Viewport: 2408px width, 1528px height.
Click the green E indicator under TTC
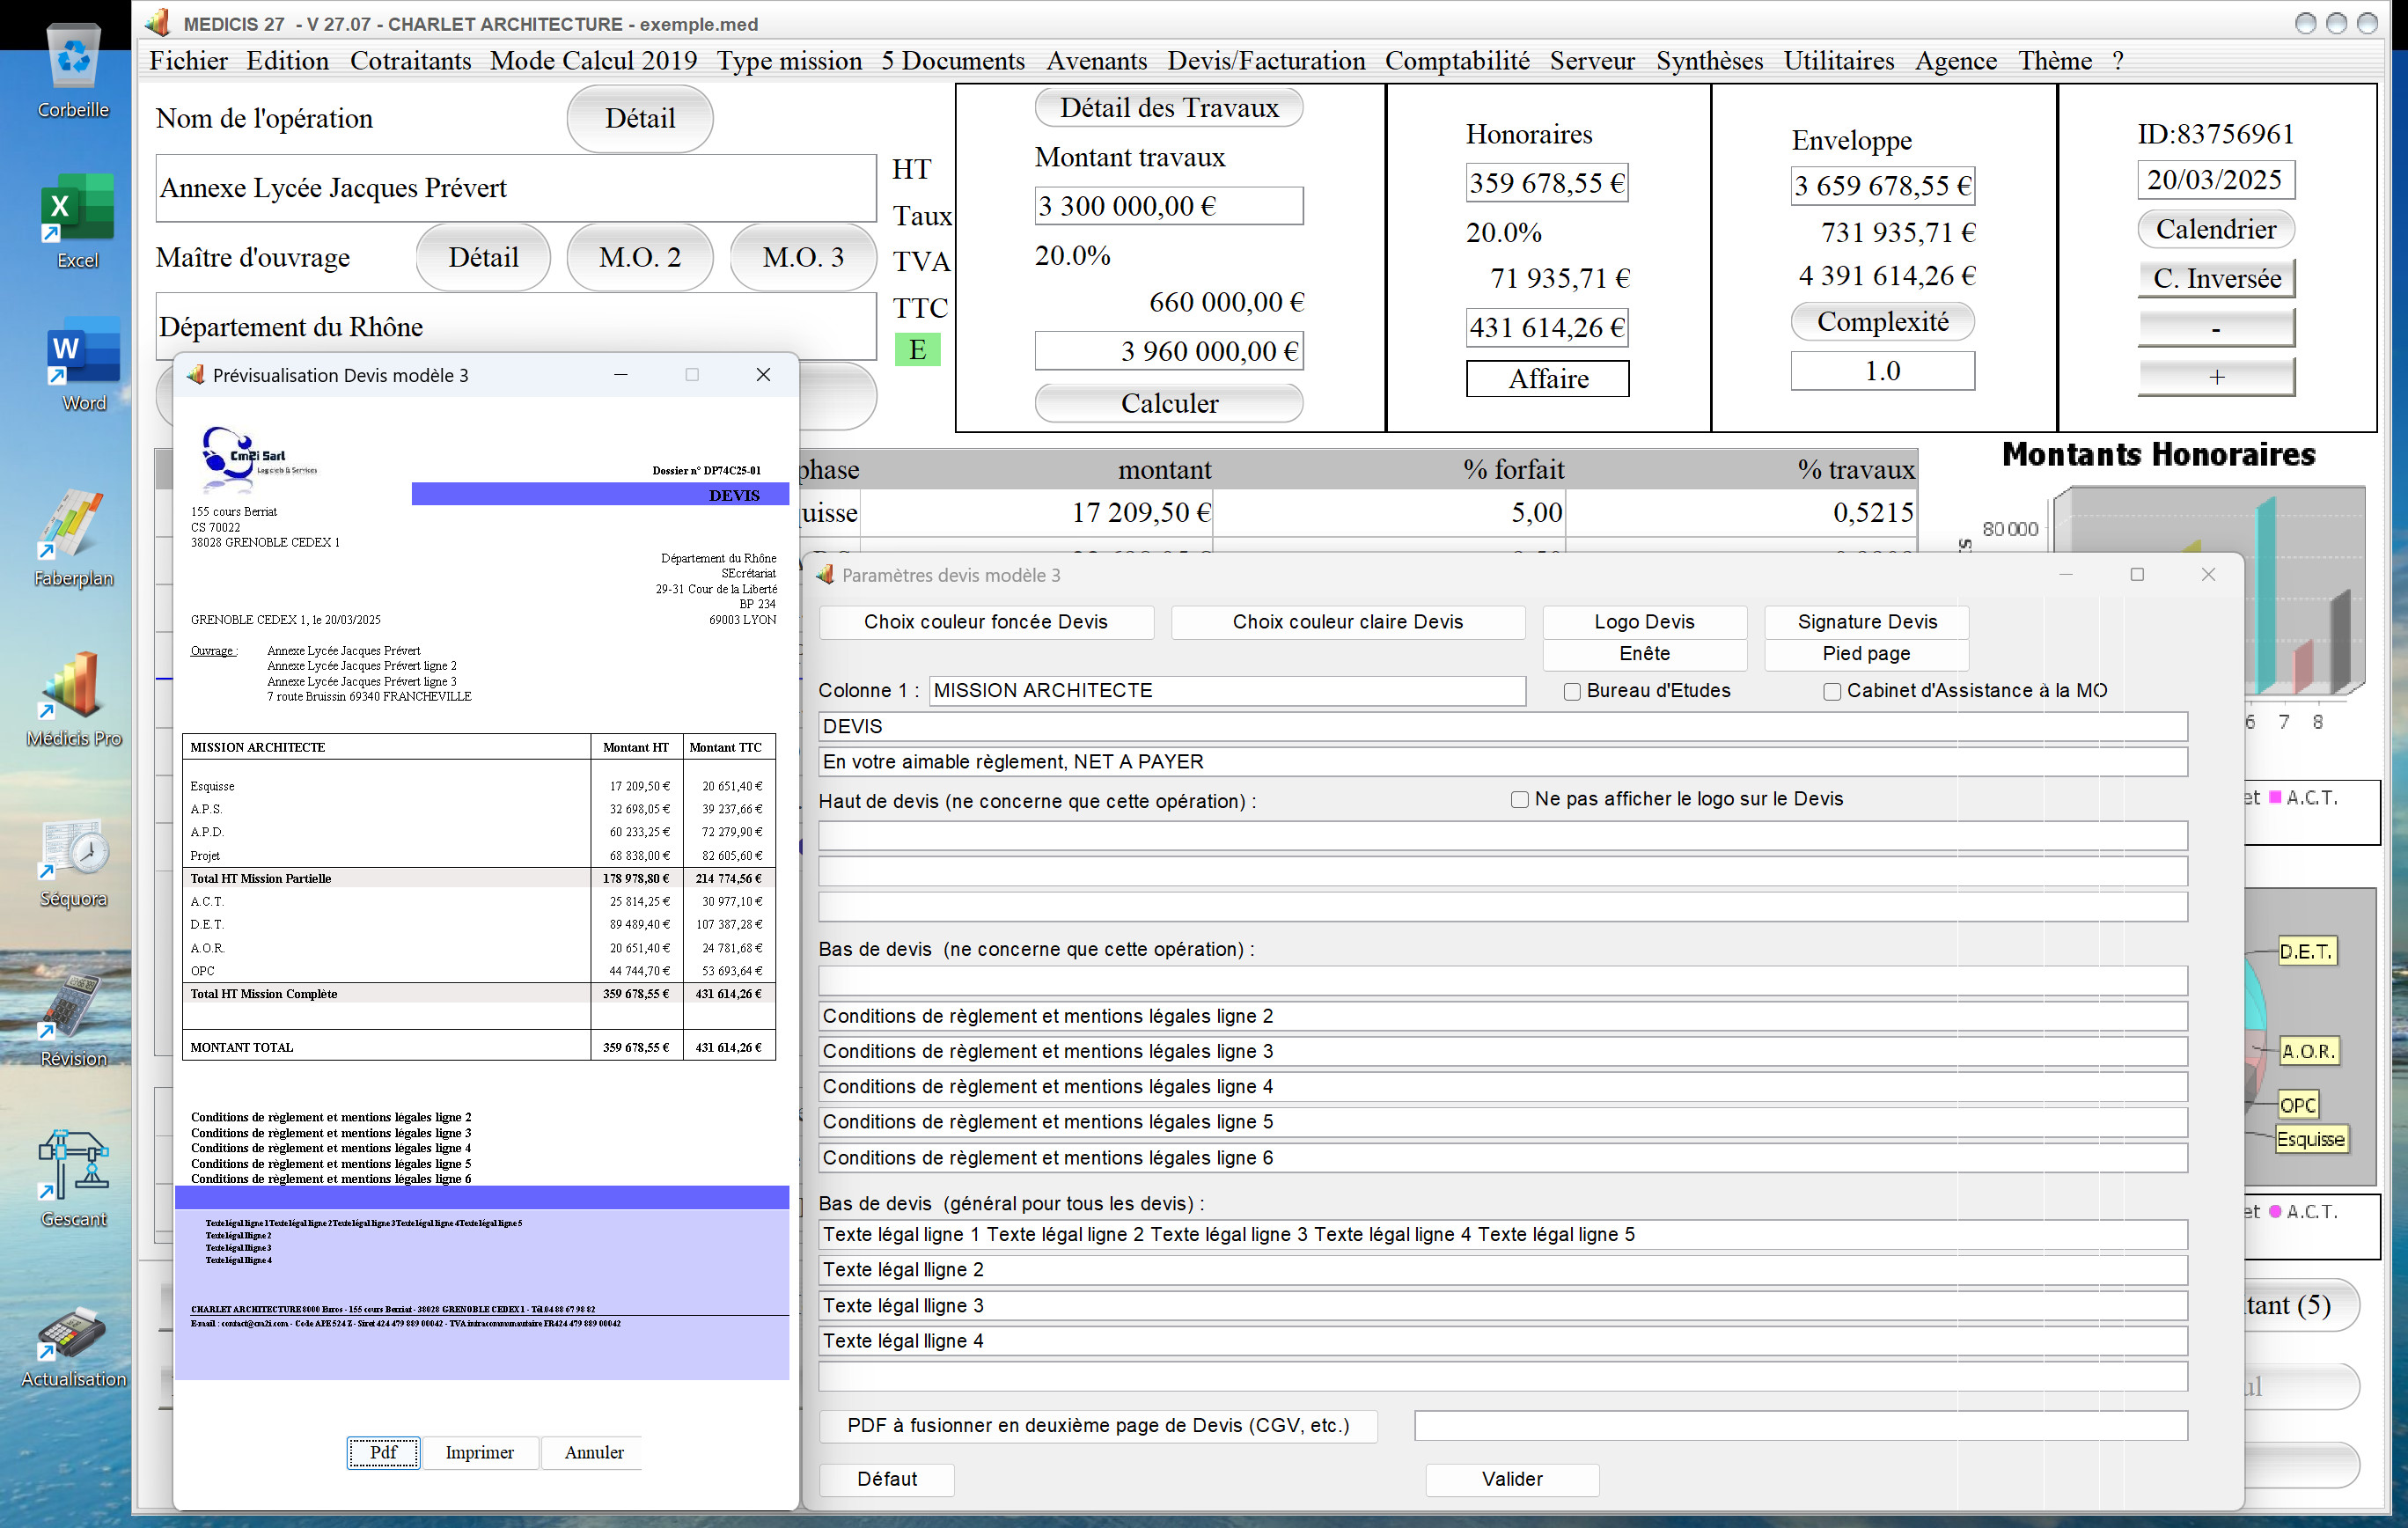(x=917, y=349)
